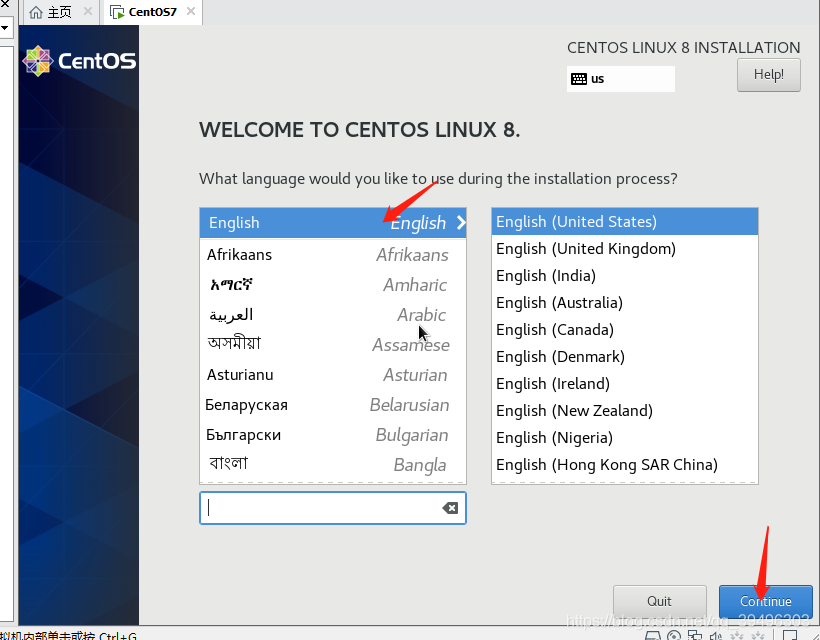820x640 pixels.
Task: Choose English (India) locale
Action: (x=624, y=276)
